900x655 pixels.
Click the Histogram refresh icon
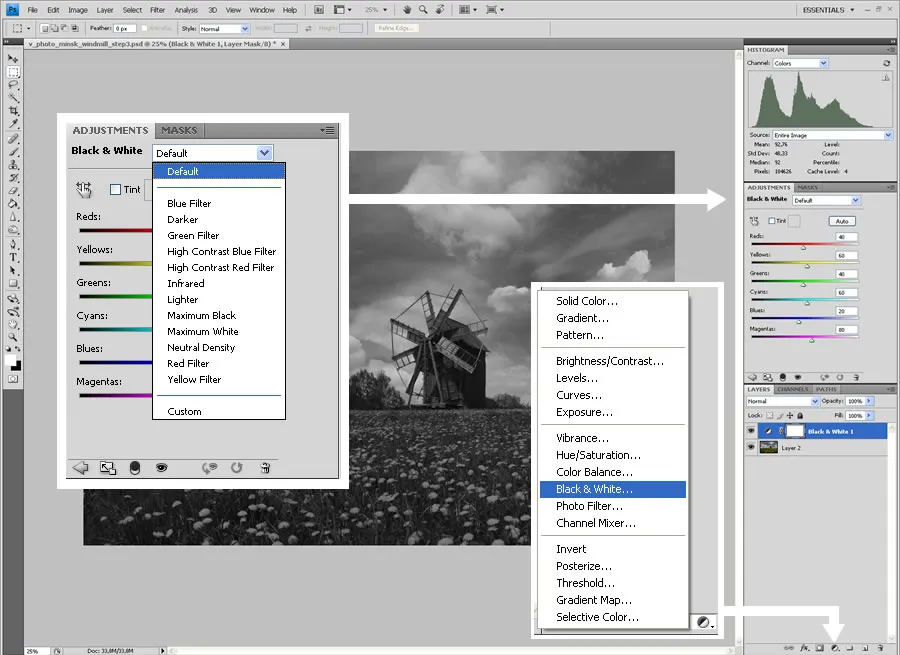coord(886,63)
